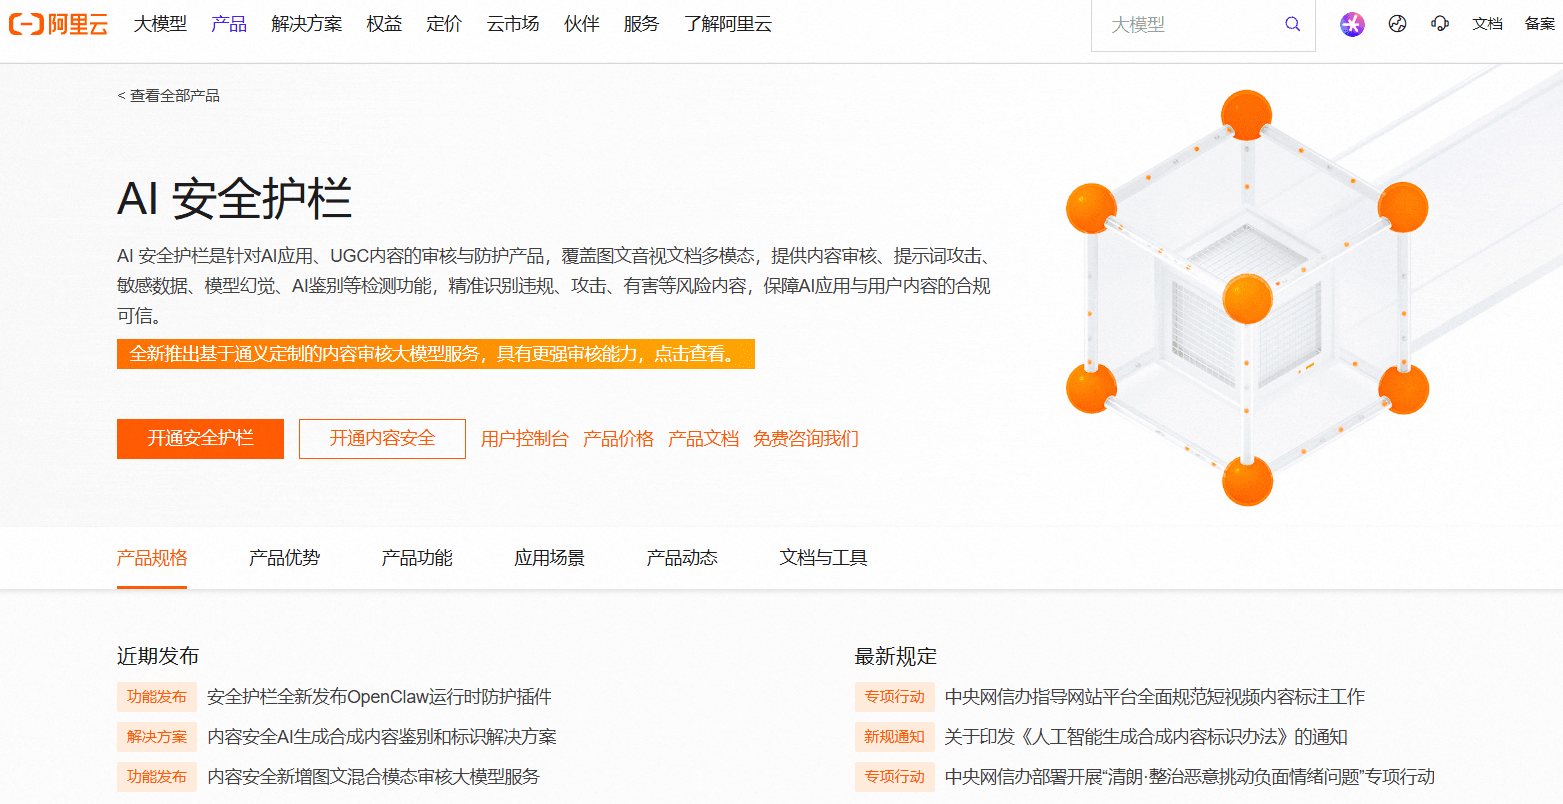
Task: Select 权益 in the top navigation
Action: [384, 24]
